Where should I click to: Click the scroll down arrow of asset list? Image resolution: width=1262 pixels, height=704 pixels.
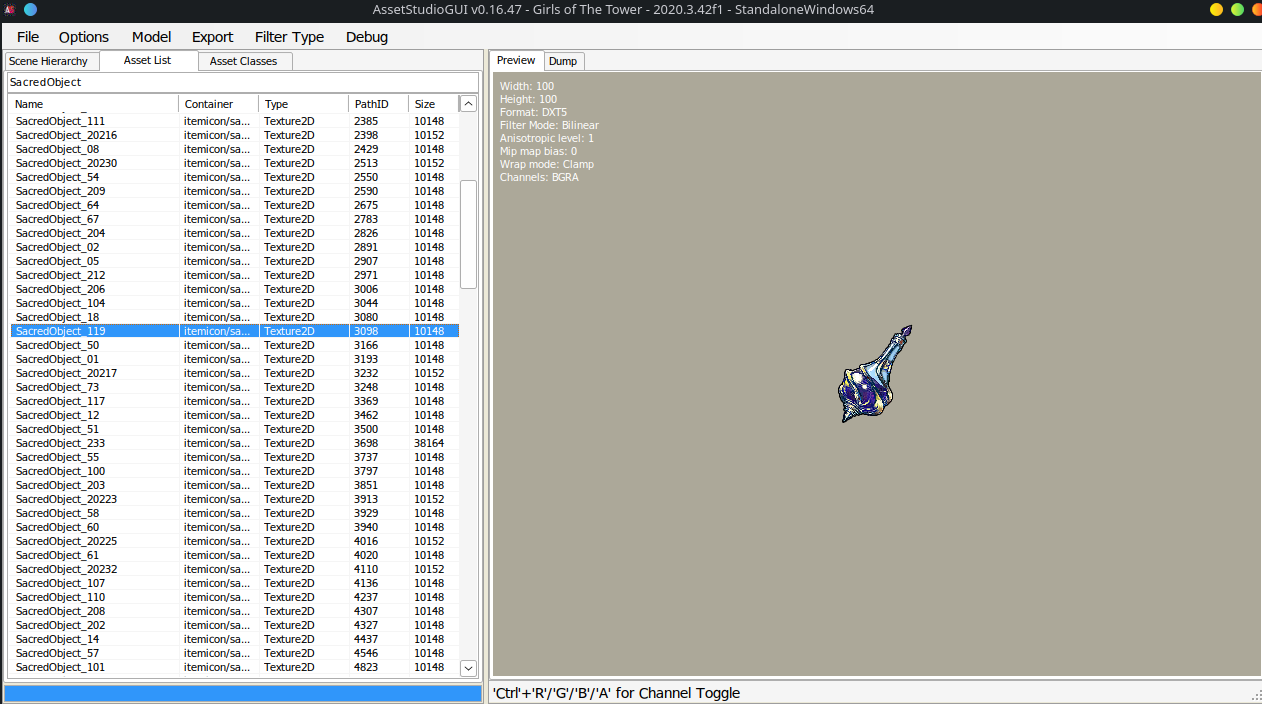[x=468, y=667]
